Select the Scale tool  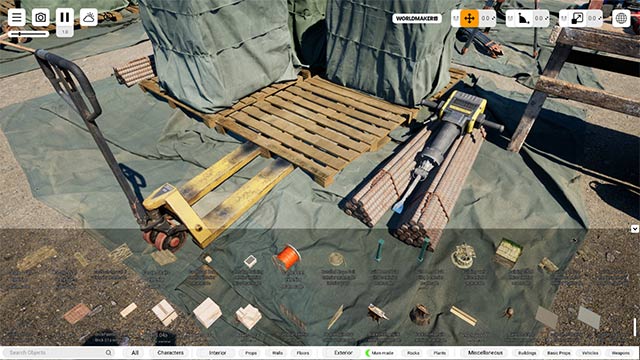[x=578, y=18]
